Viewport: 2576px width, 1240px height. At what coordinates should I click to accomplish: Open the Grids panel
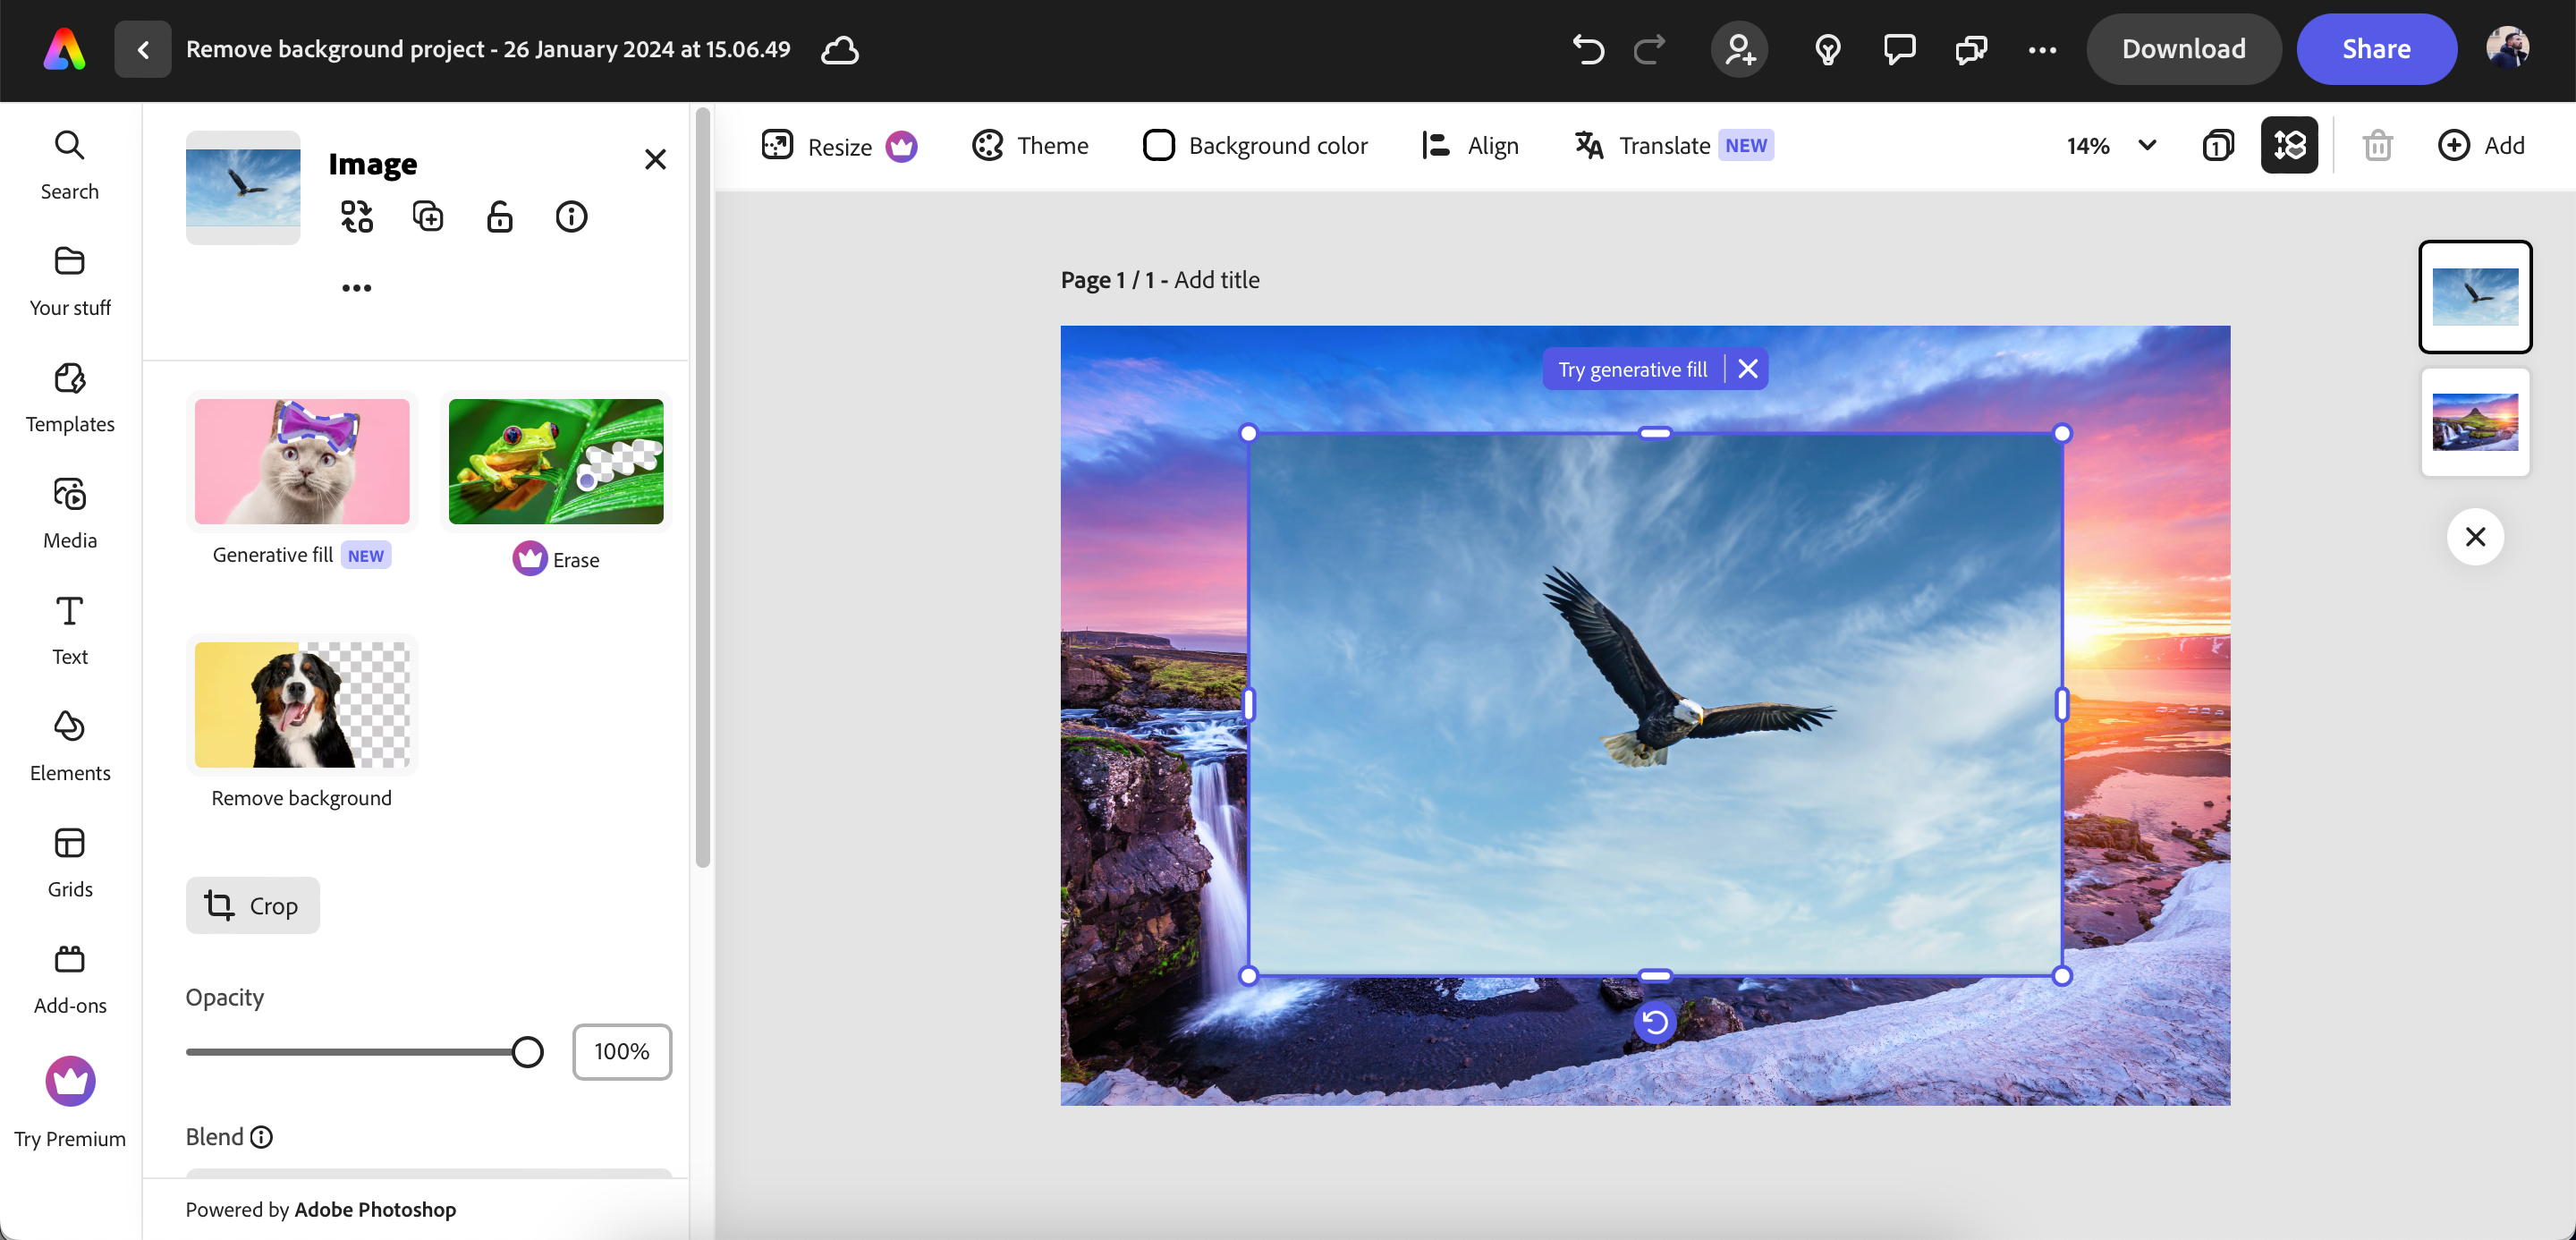(x=69, y=861)
